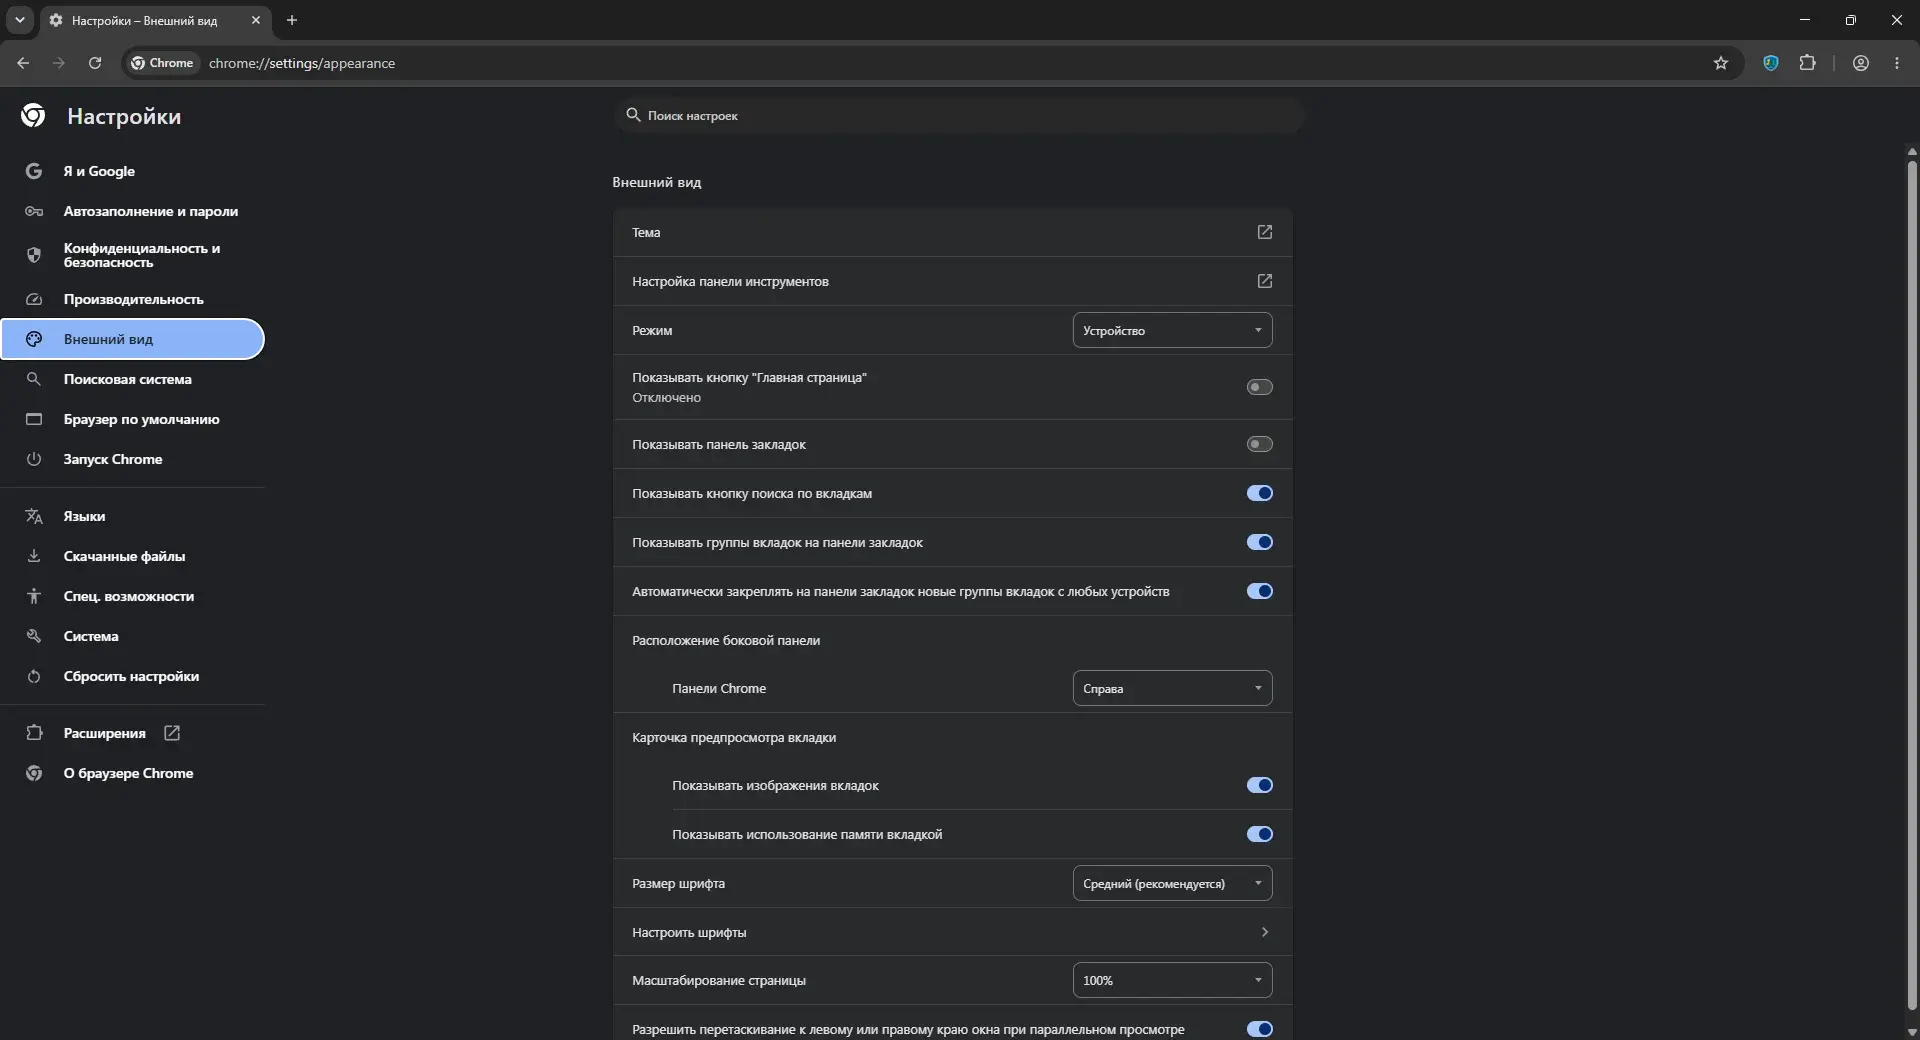The width and height of the screenshot is (1920, 1040).
Task: Click external-link icon next to Расширения
Action: pos(172,733)
